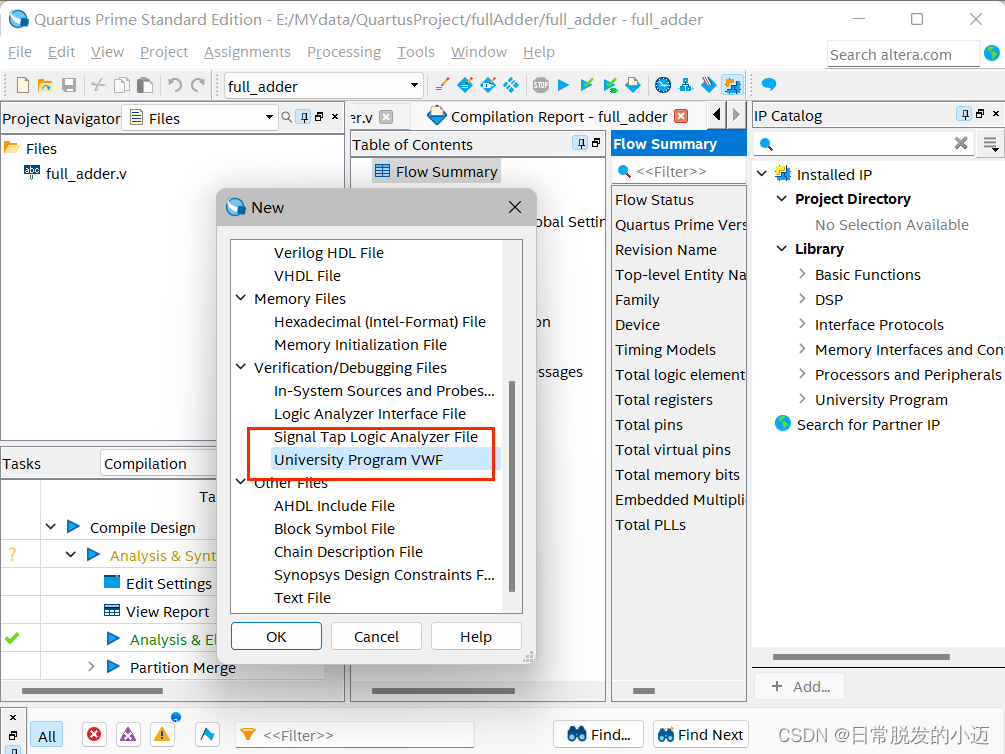Click the Copy toolbar icon
Viewport: 1005px width, 754px height.
pos(122,85)
